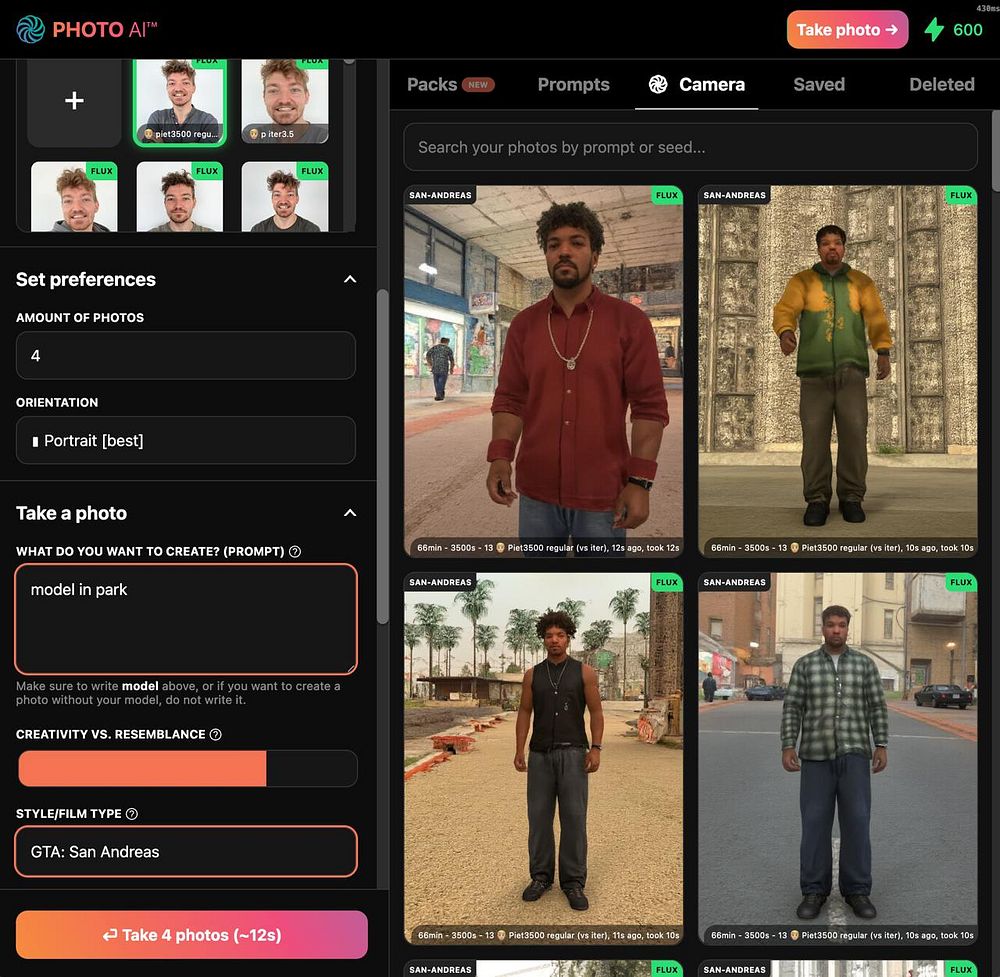The width and height of the screenshot is (1000, 977).
Task: Click FLUX badge on red shirt photo
Action: [x=666, y=195]
